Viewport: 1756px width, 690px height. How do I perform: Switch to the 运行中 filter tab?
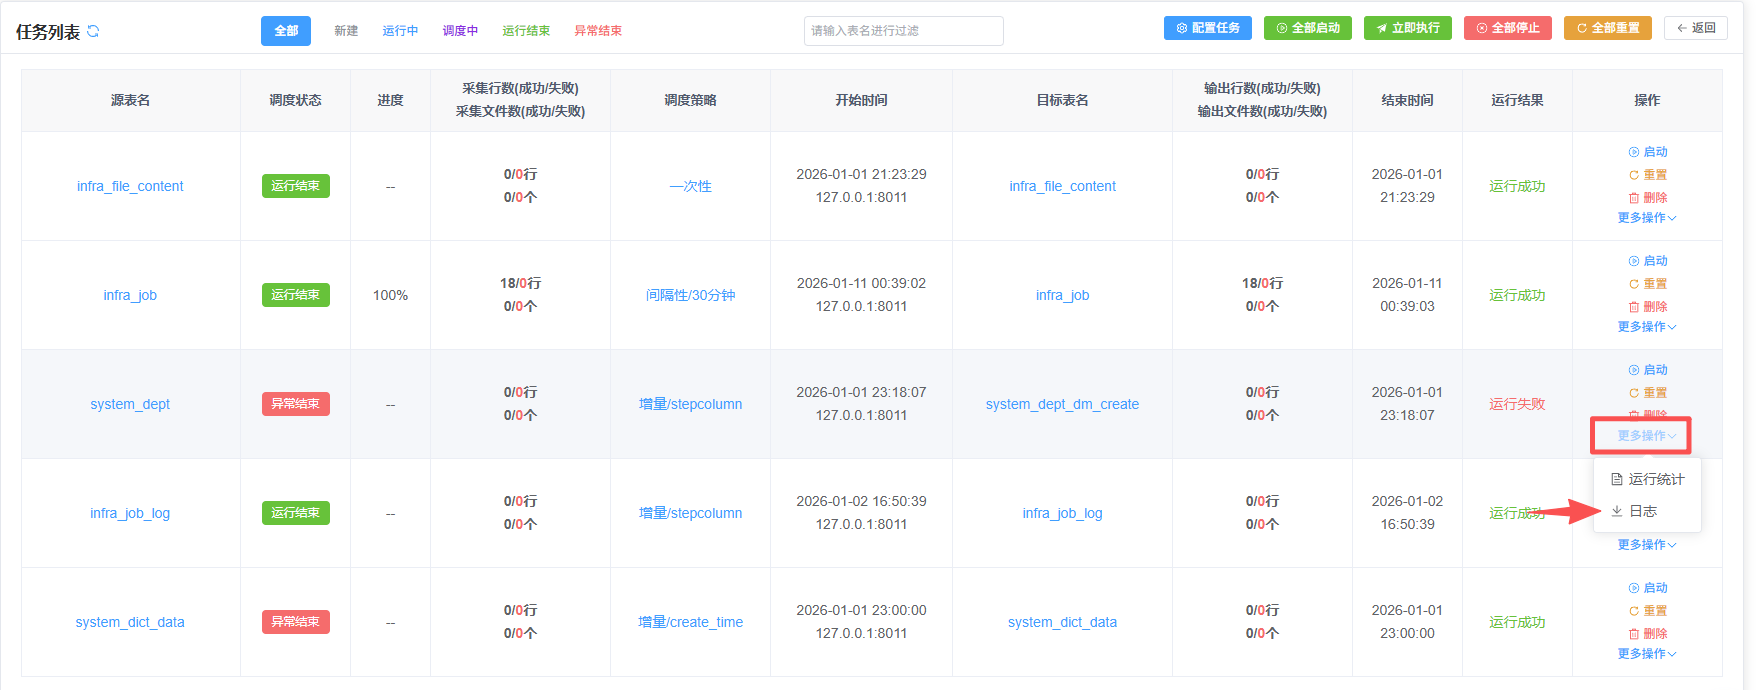[400, 31]
